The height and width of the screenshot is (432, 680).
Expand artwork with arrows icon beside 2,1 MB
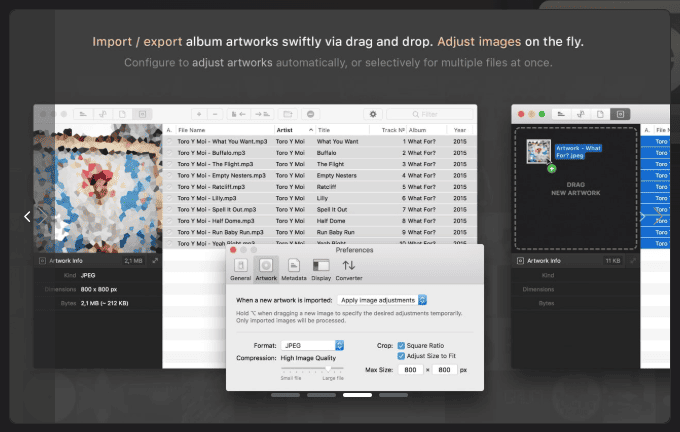tap(155, 261)
